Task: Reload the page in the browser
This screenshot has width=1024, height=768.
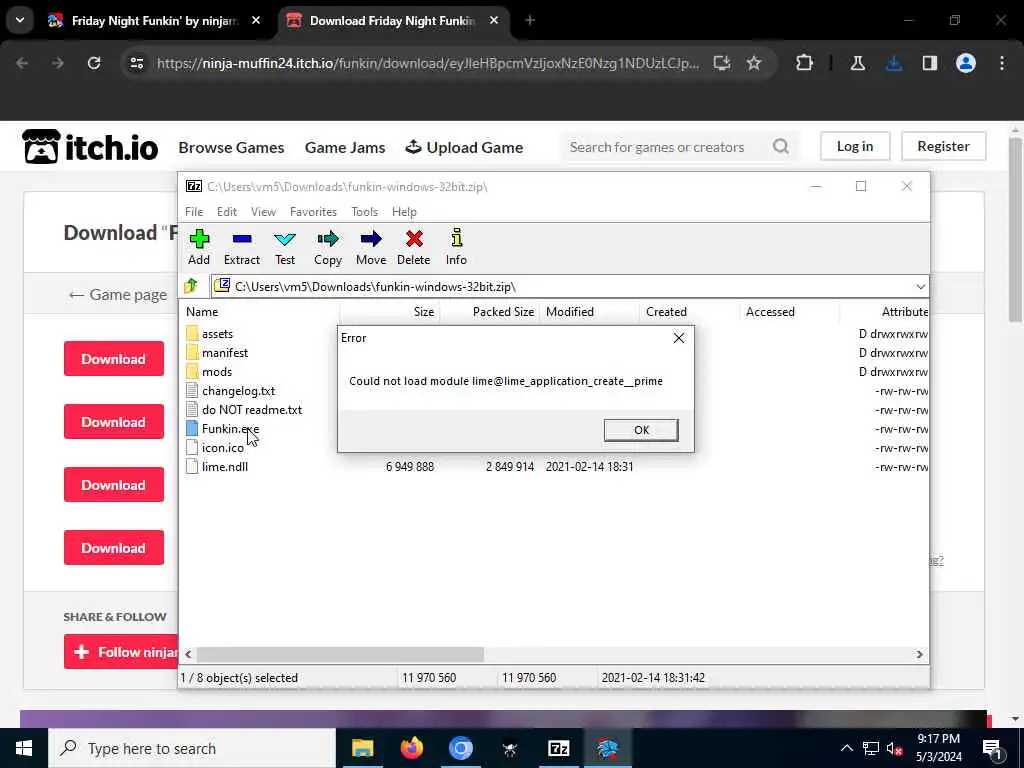Action: [94, 63]
